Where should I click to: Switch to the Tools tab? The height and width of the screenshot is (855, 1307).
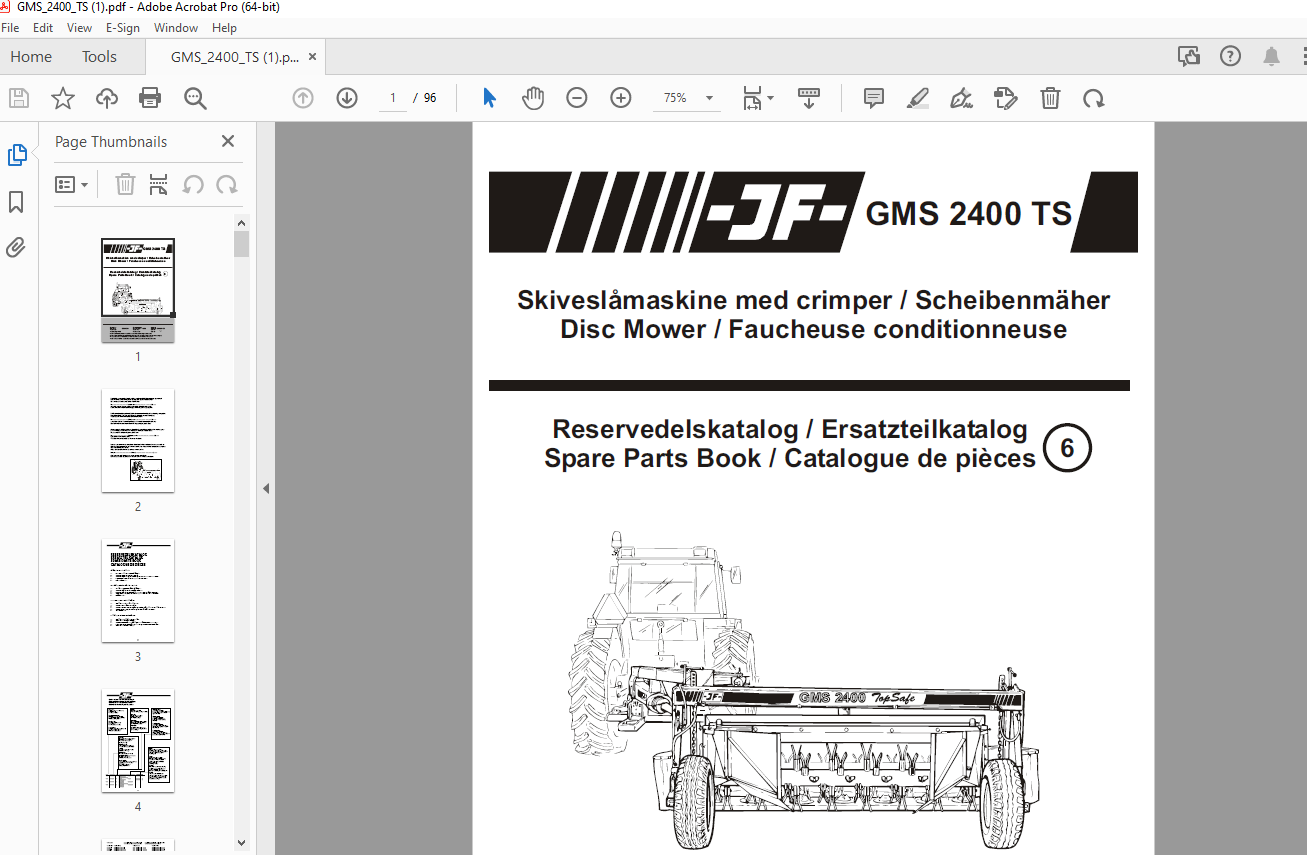point(99,57)
